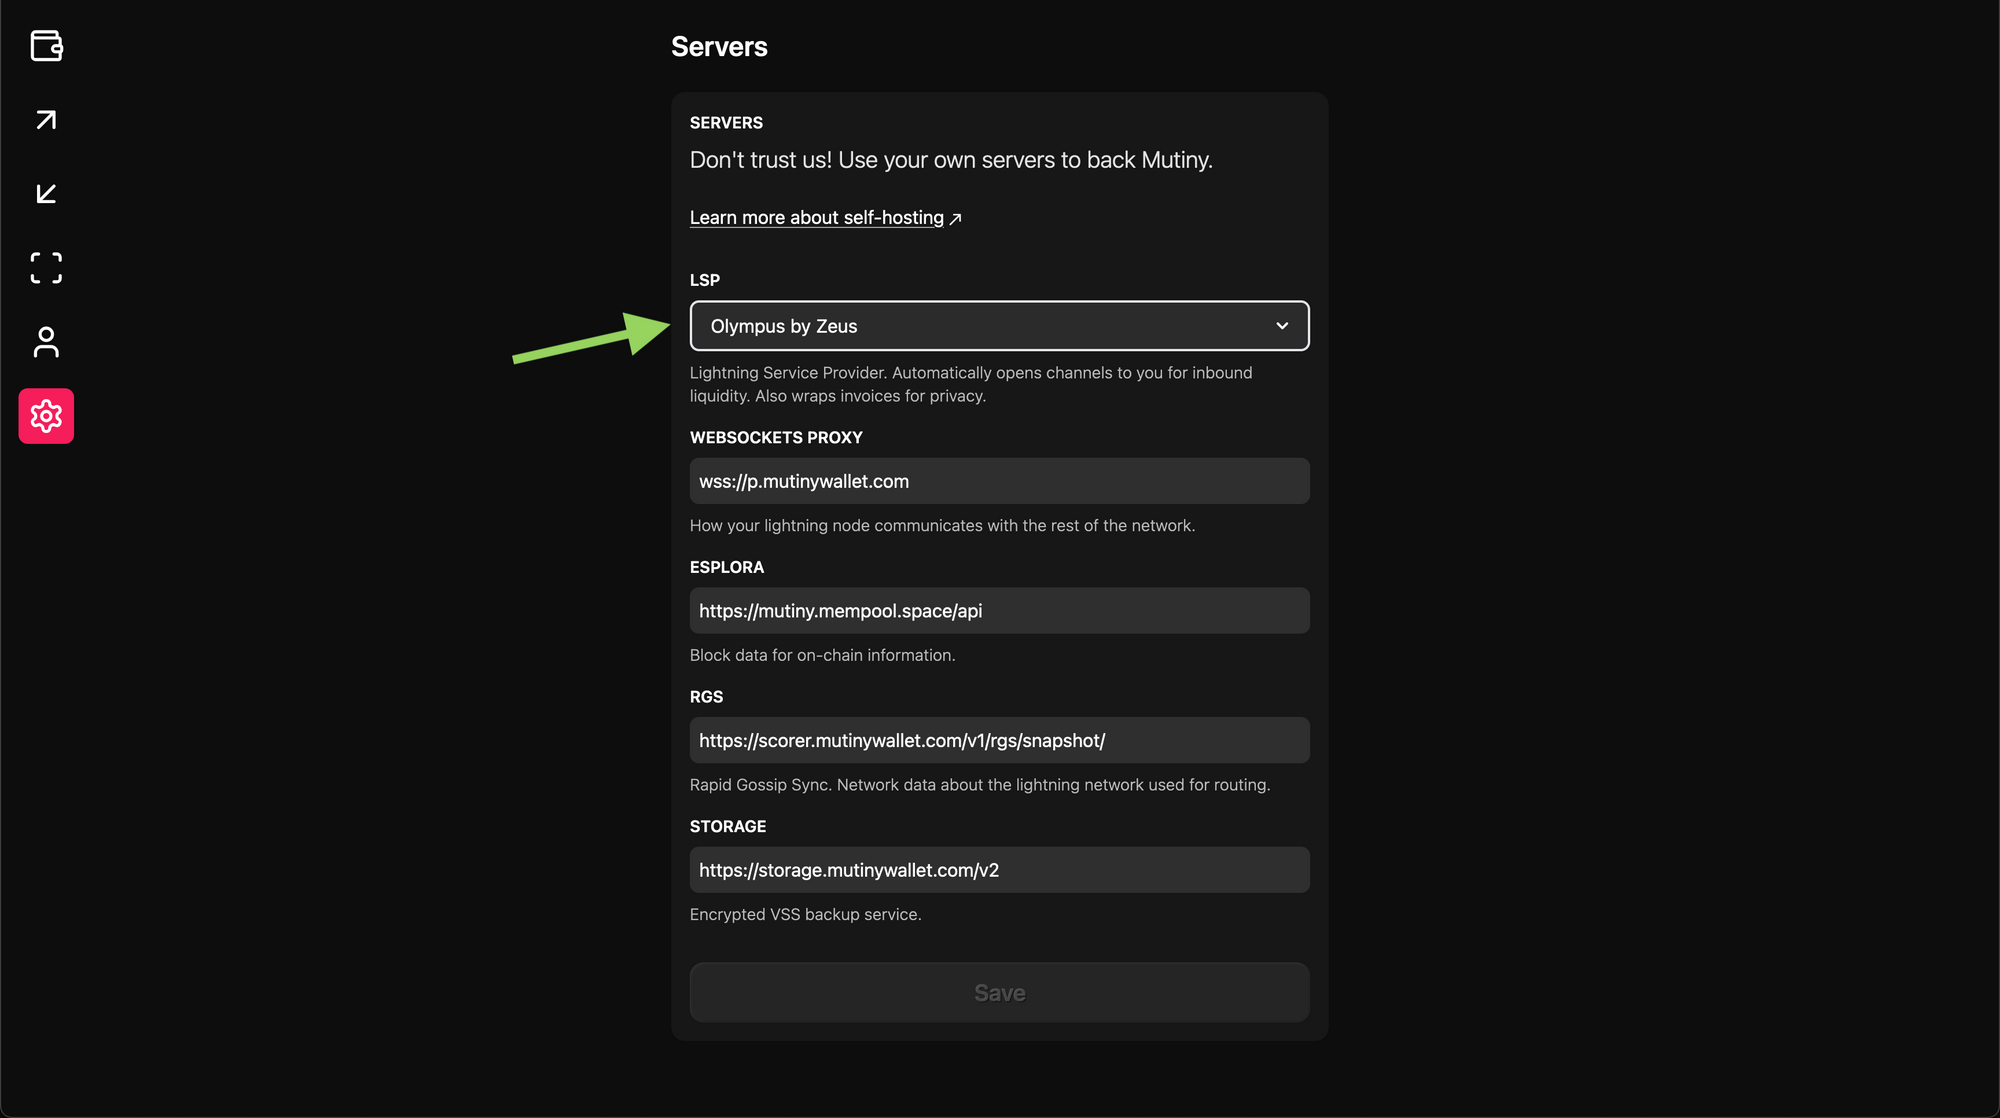Click the Send arrow icon in sidebar
Viewport: 2000px width, 1118px height.
coord(46,120)
